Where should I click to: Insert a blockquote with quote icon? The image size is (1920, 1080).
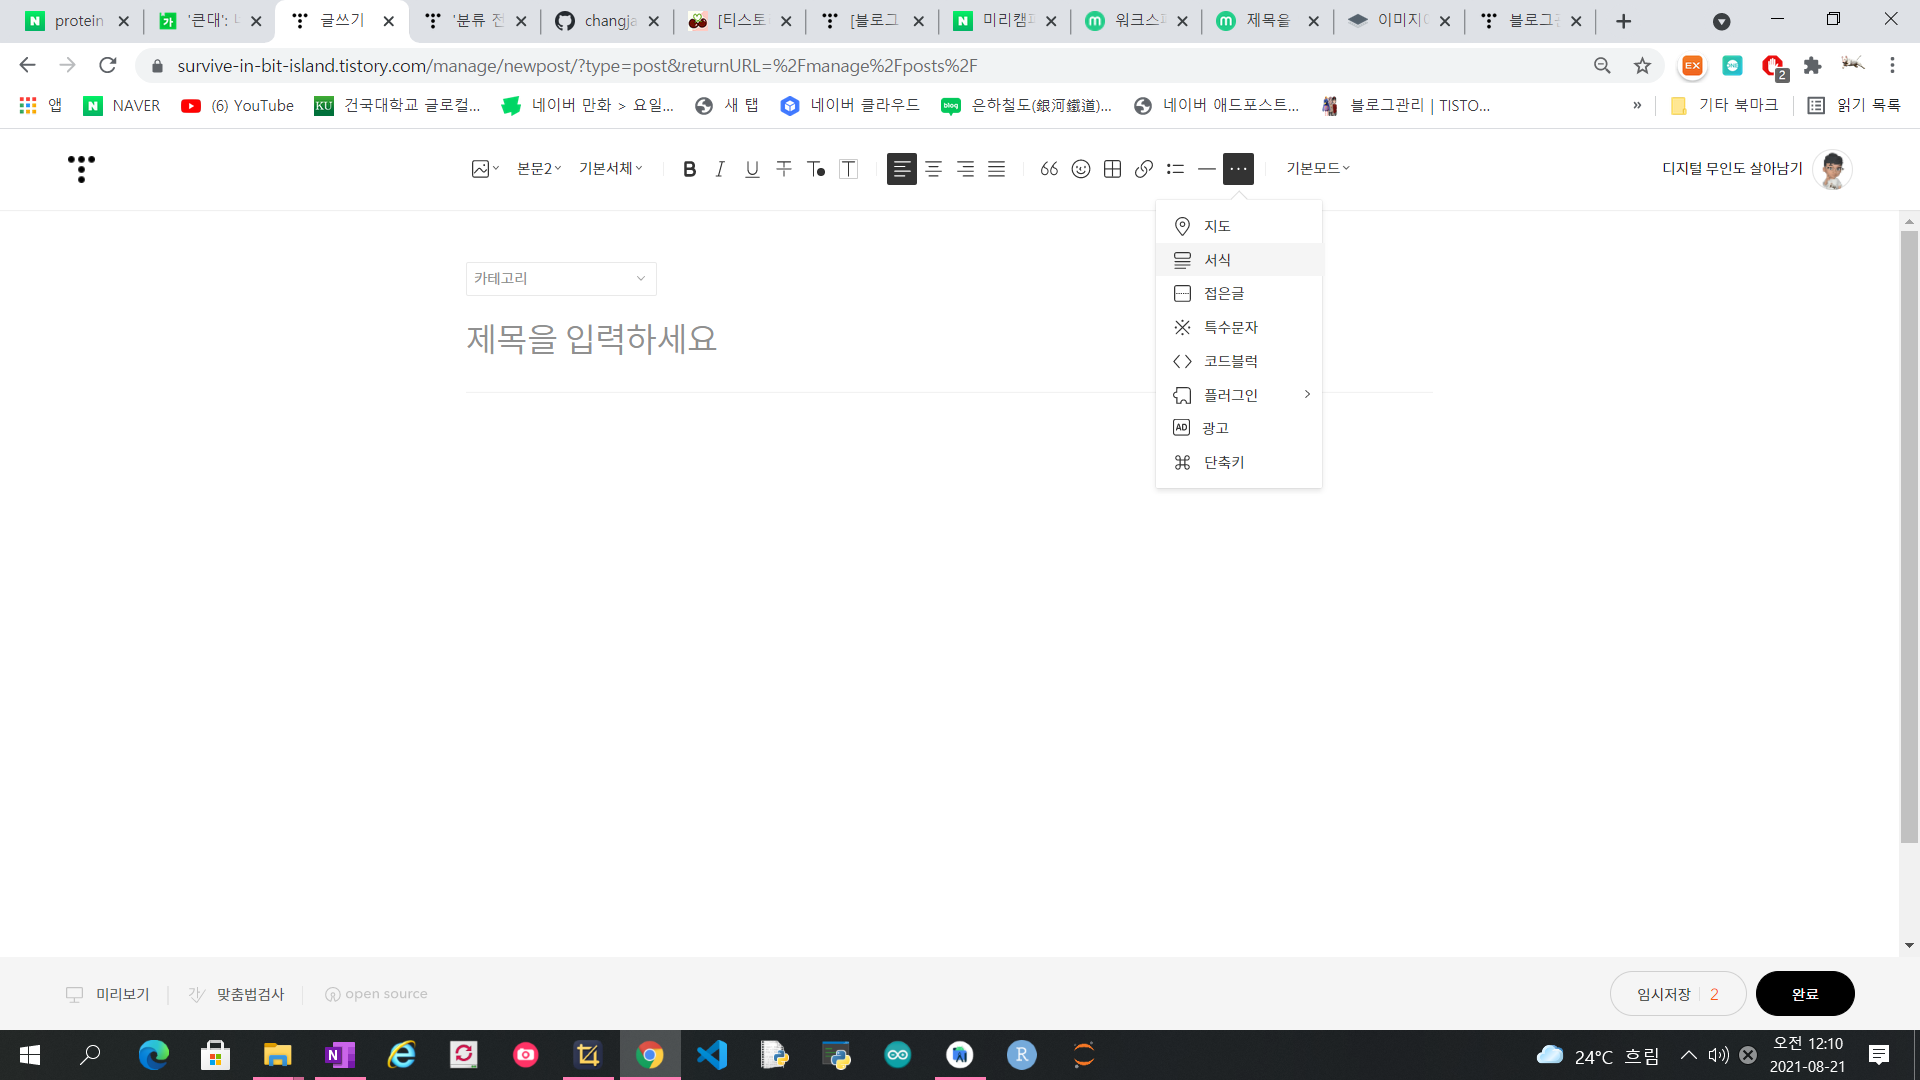coord(1049,169)
